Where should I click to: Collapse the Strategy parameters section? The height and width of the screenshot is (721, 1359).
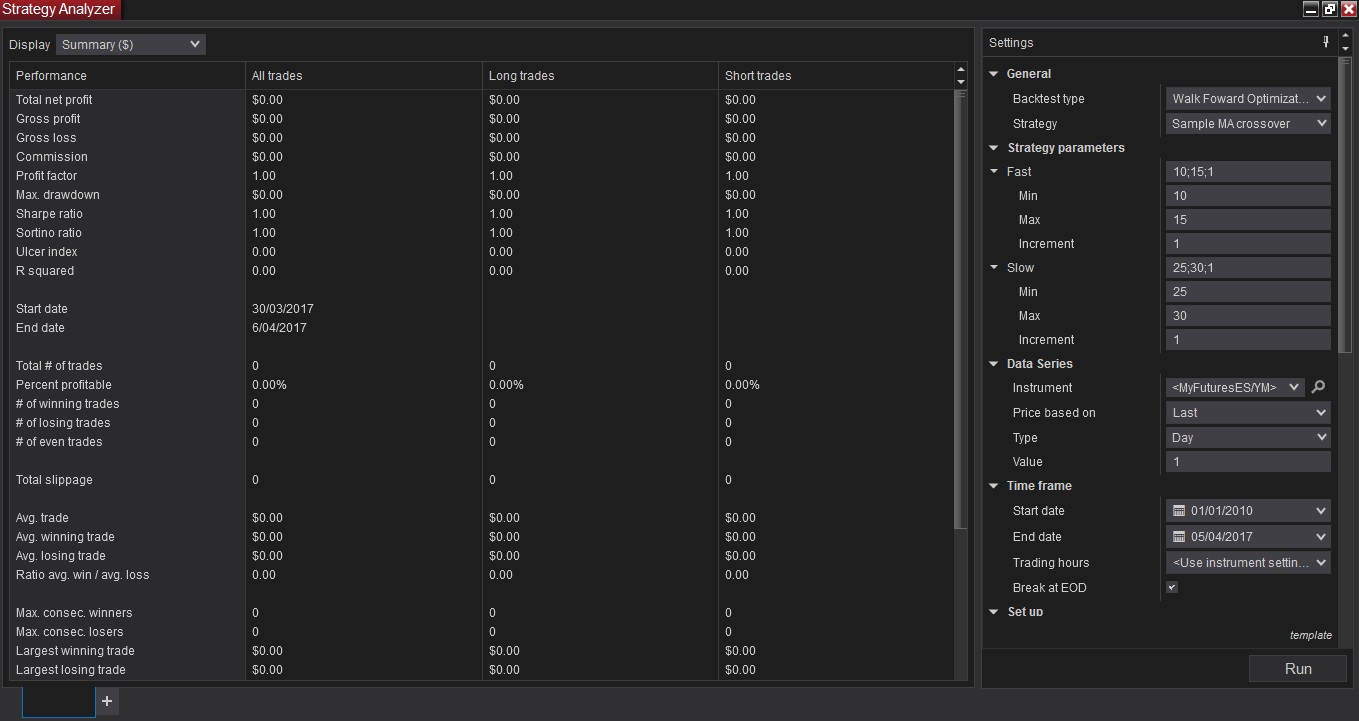click(994, 148)
